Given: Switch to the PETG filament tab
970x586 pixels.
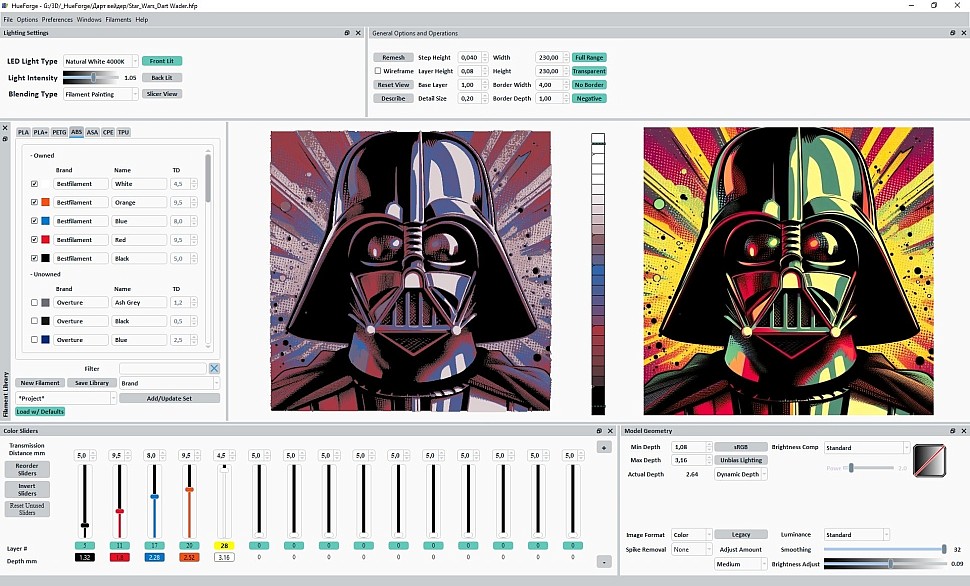Looking at the screenshot, I should point(60,132).
